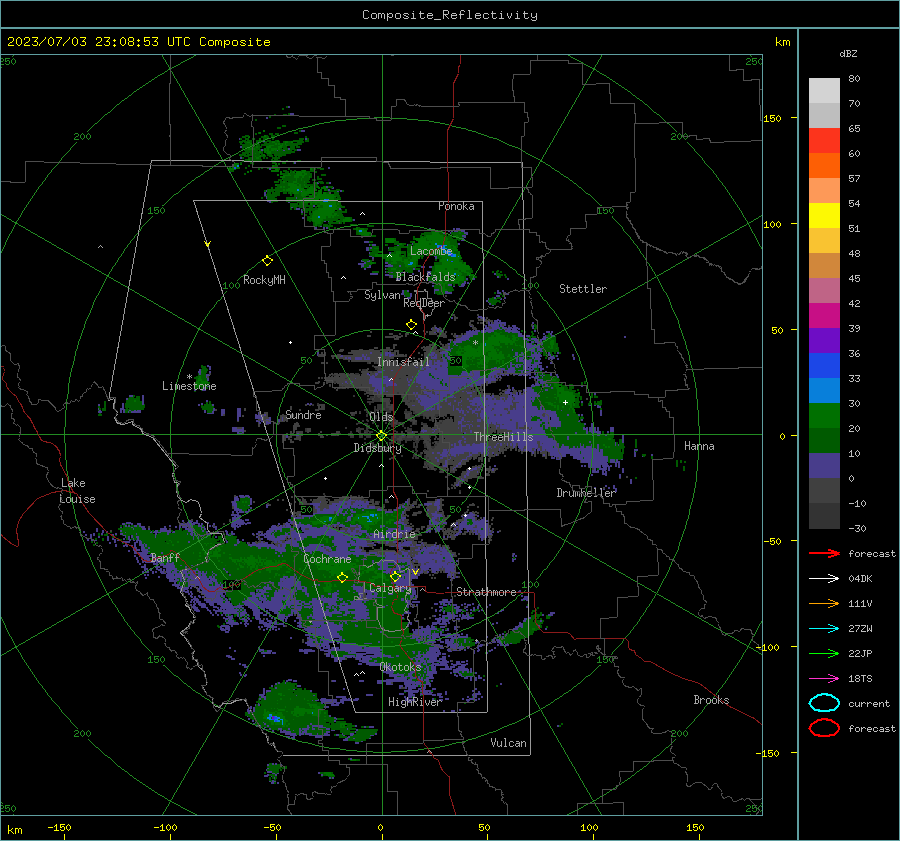900x841 pixels.
Task: Click the white plus marker northeast of ThreeHills
Action: tap(565, 402)
